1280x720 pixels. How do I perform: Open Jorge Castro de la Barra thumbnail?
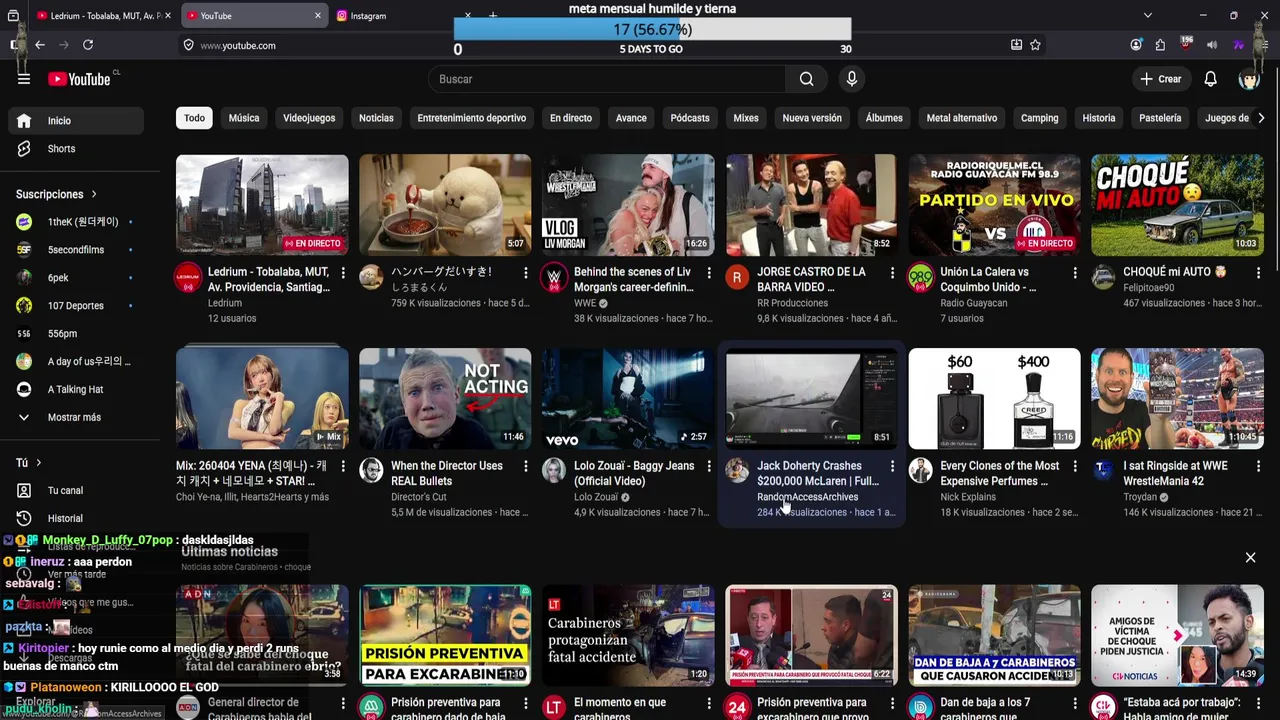click(x=811, y=205)
